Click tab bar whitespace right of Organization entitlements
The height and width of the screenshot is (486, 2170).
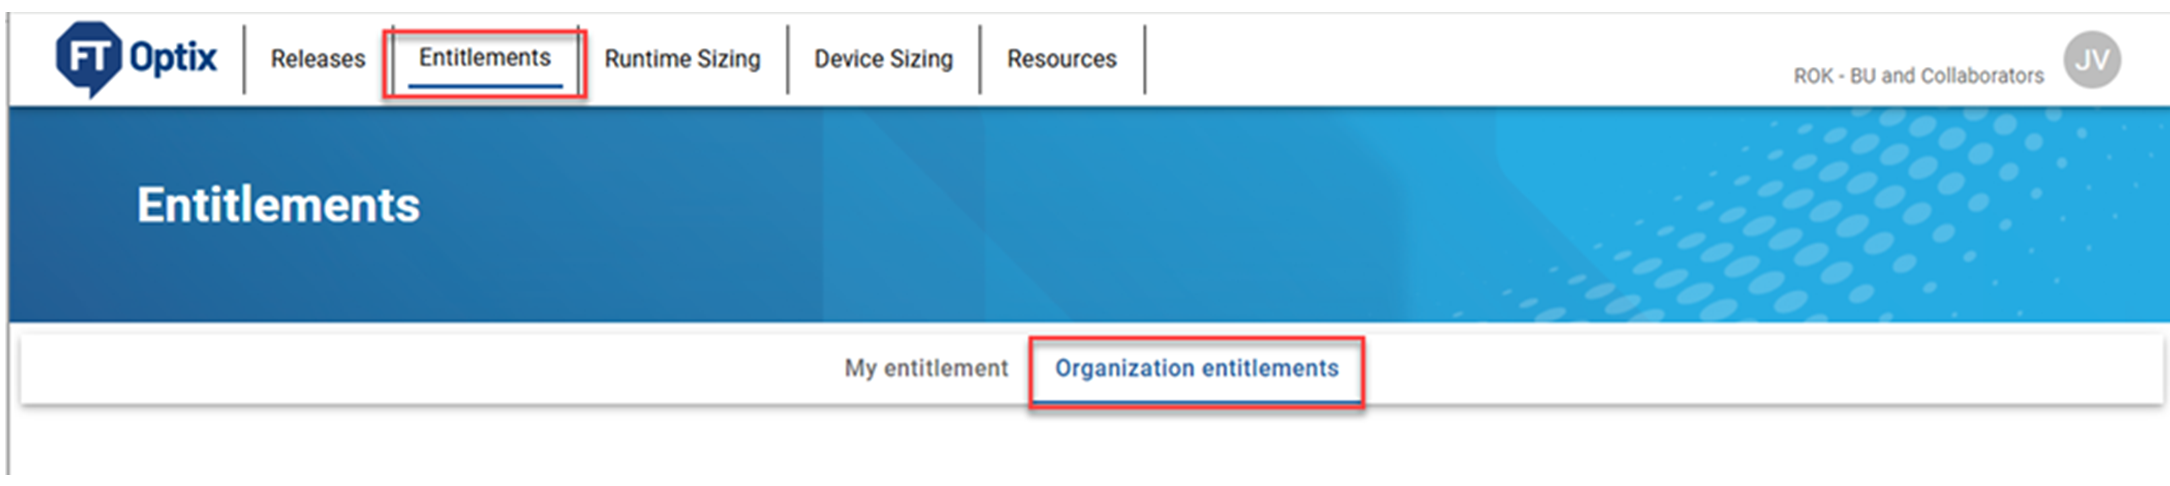click(1750, 368)
